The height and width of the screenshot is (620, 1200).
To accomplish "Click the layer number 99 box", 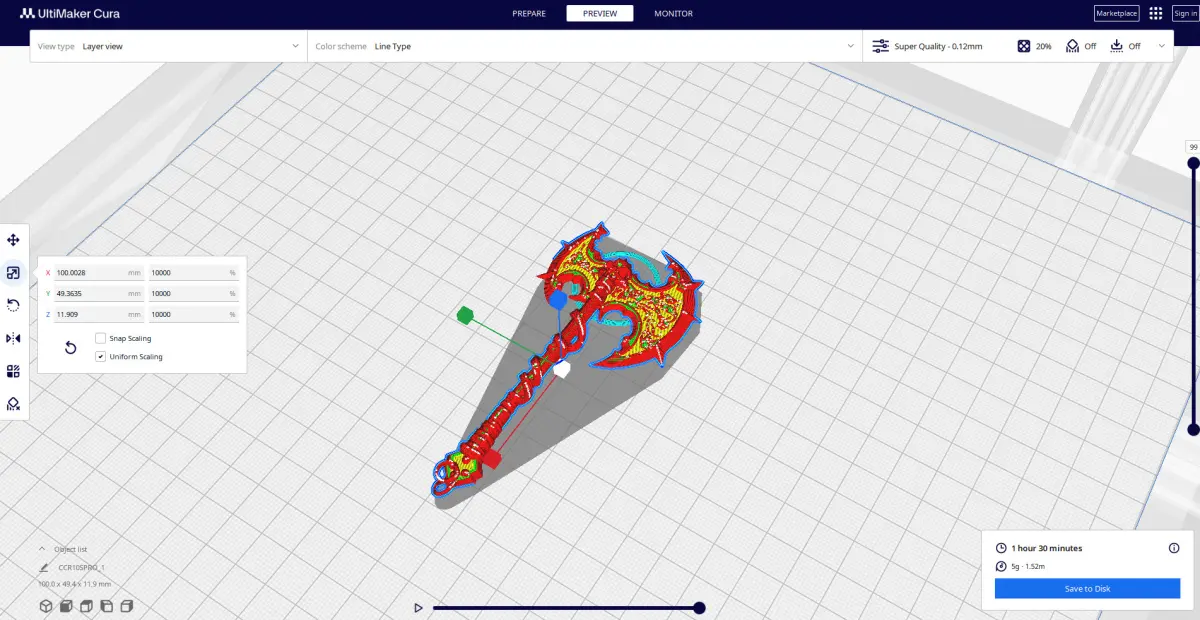I will pyautogui.click(x=1193, y=147).
